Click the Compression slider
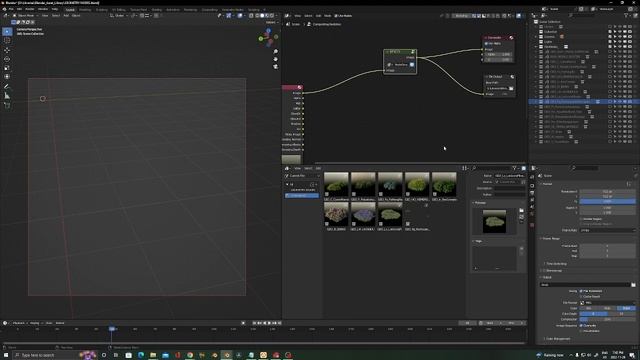Image resolution: width=640 pixels, height=360 pixels. pyautogui.click(x=607, y=319)
